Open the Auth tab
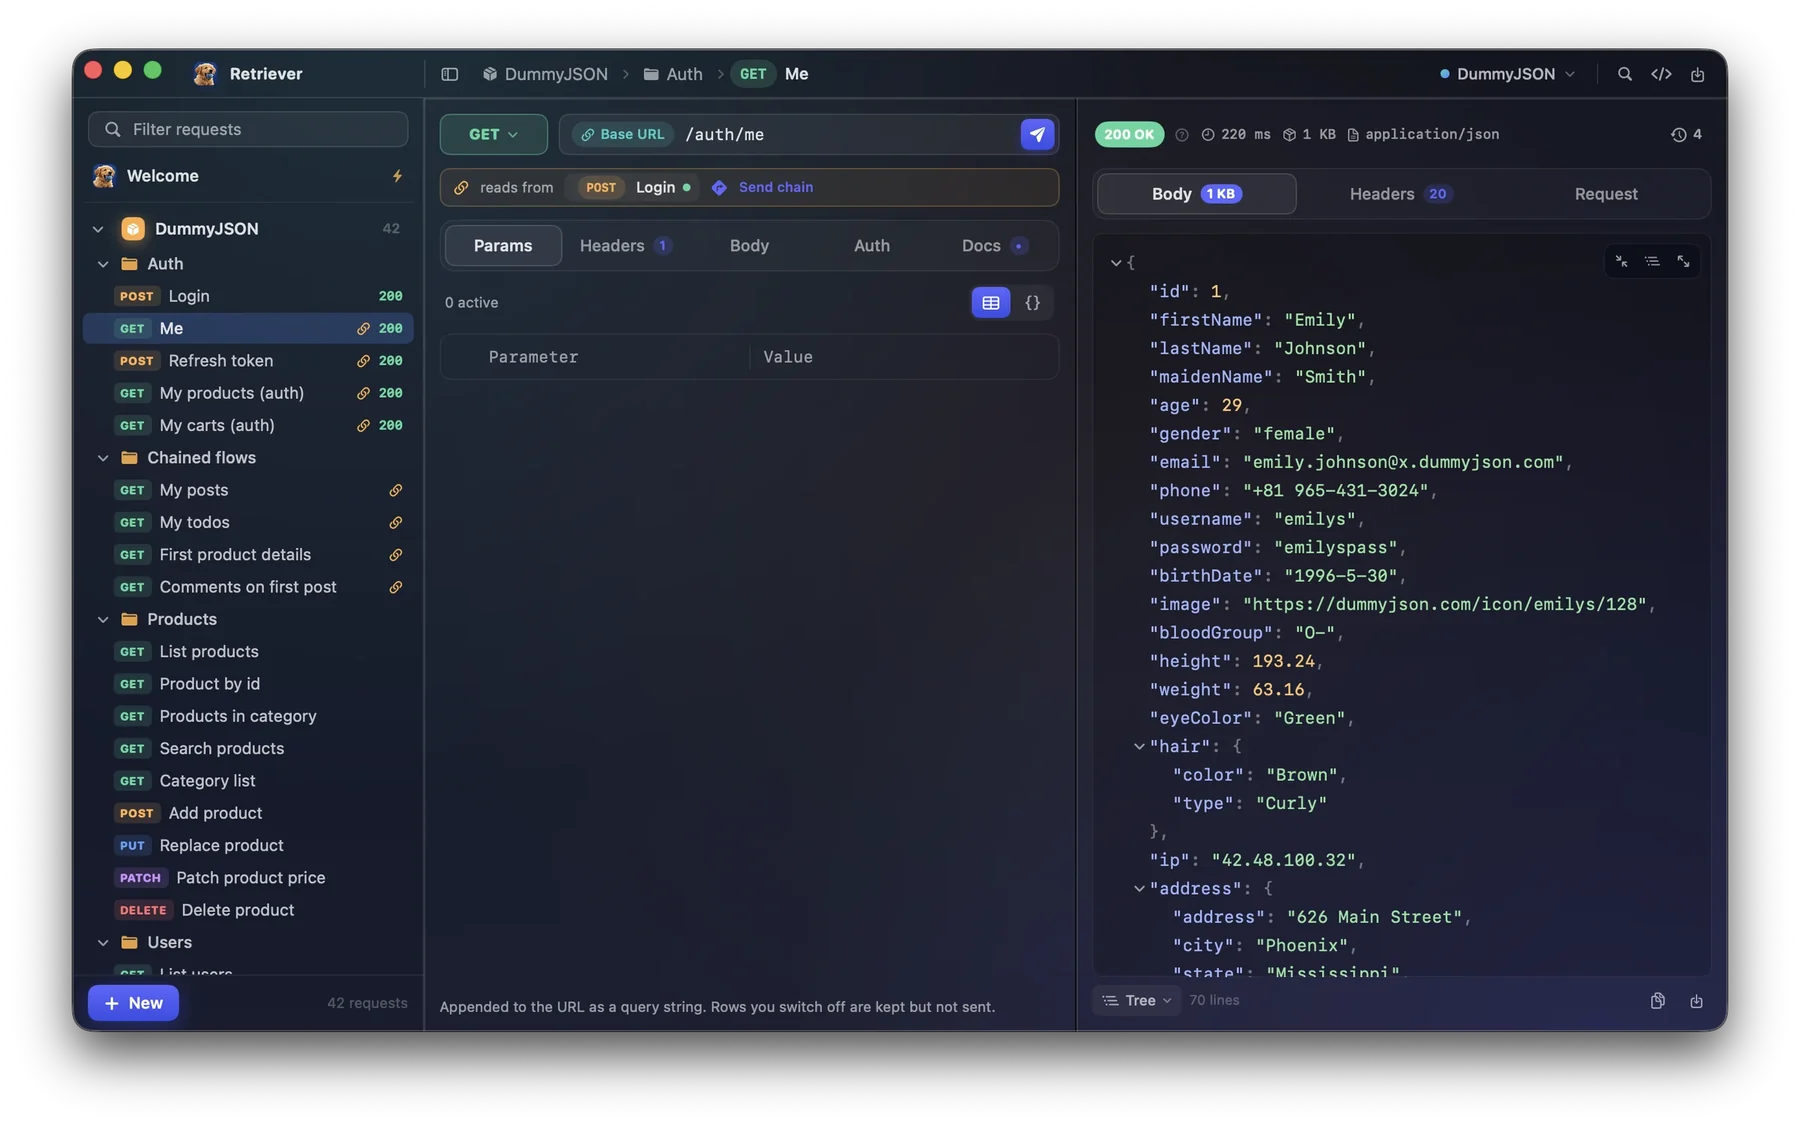Viewport: 1800px width, 1127px height. pos(872,245)
